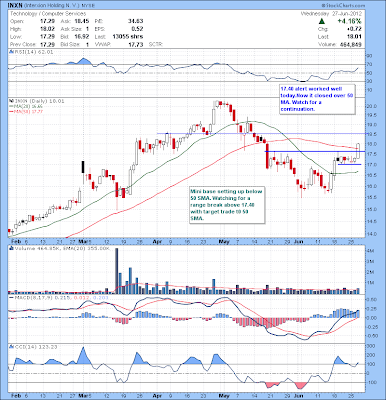
Task: Click the blue '17.40 alert worked well' note
Action: point(317,99)
